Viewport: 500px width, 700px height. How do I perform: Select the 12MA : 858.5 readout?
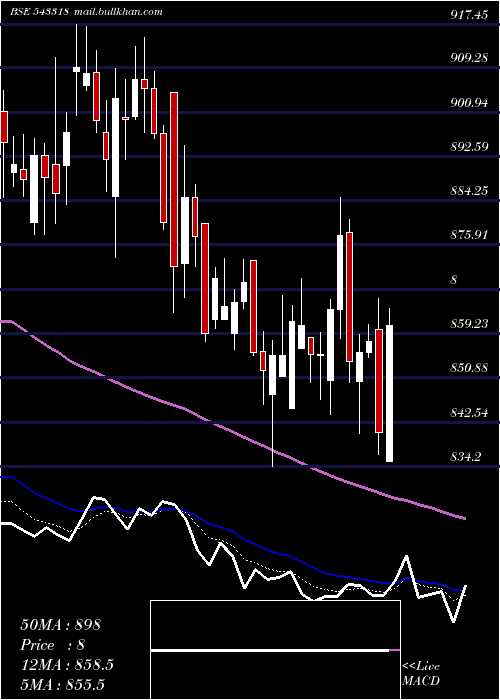[x=67, y=665]
